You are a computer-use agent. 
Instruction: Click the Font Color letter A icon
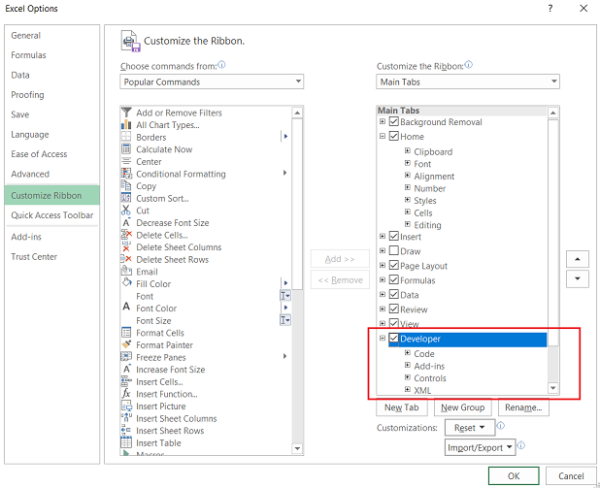click(x=126, y=307)
